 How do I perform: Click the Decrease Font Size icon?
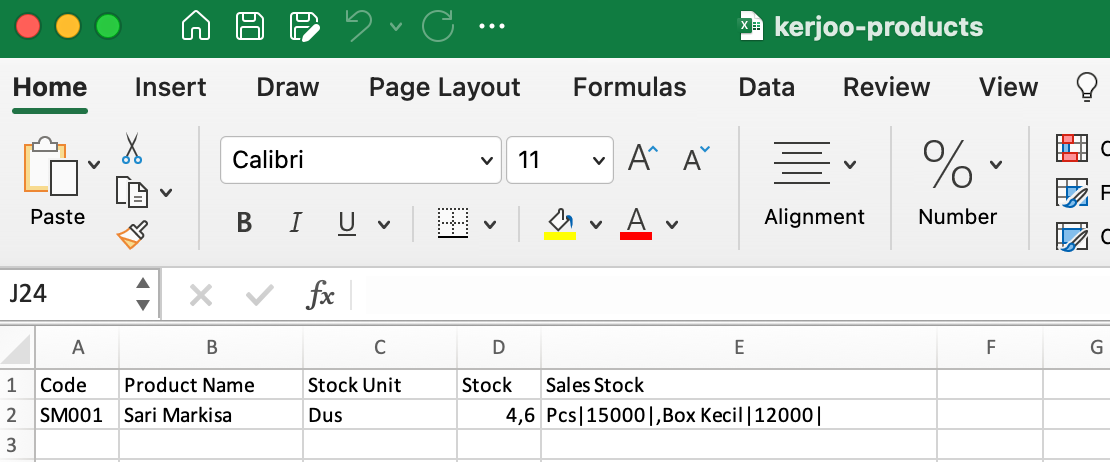[696, 159]
